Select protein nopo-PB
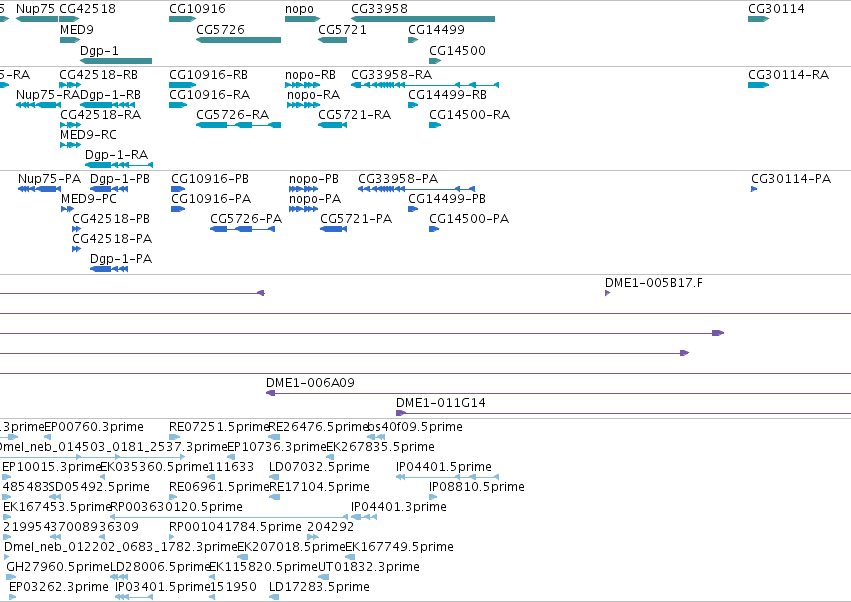Image resolution: width=851 pixels, height=602 pixels. point(314,179)
